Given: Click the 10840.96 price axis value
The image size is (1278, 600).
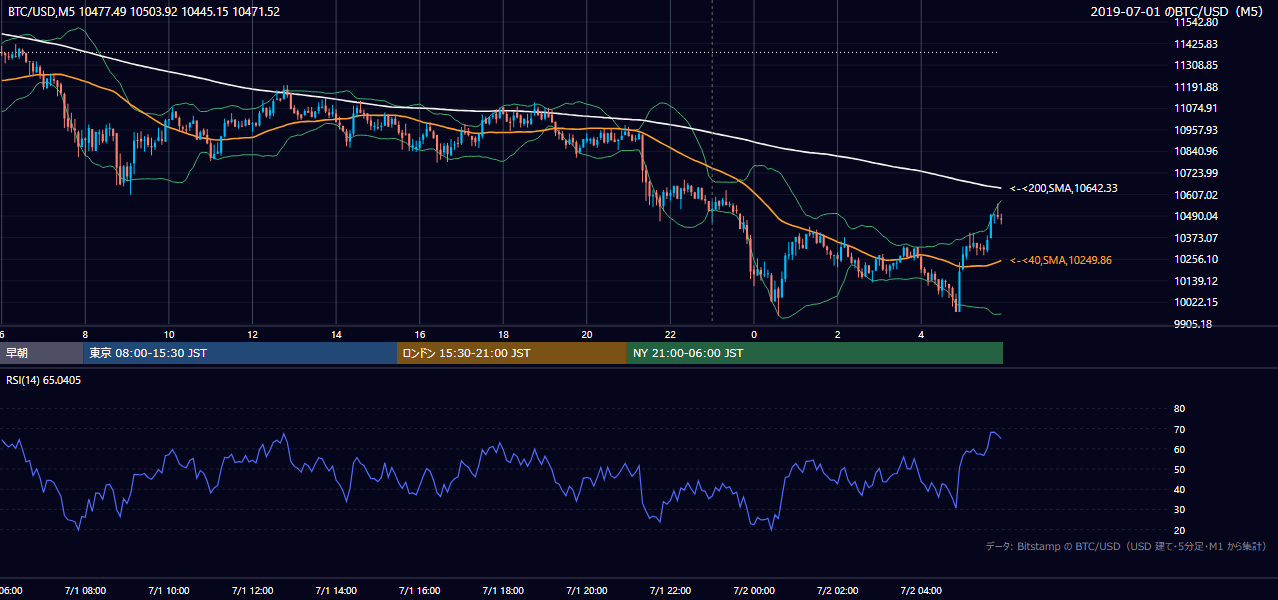Looking at the screenshot, I should (x=1196, y=151).
